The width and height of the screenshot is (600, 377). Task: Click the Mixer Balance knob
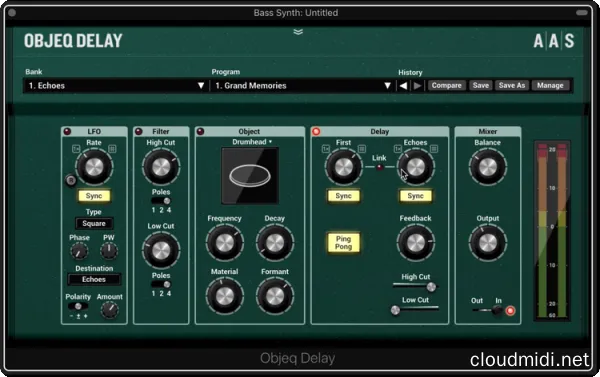[488, 167]
